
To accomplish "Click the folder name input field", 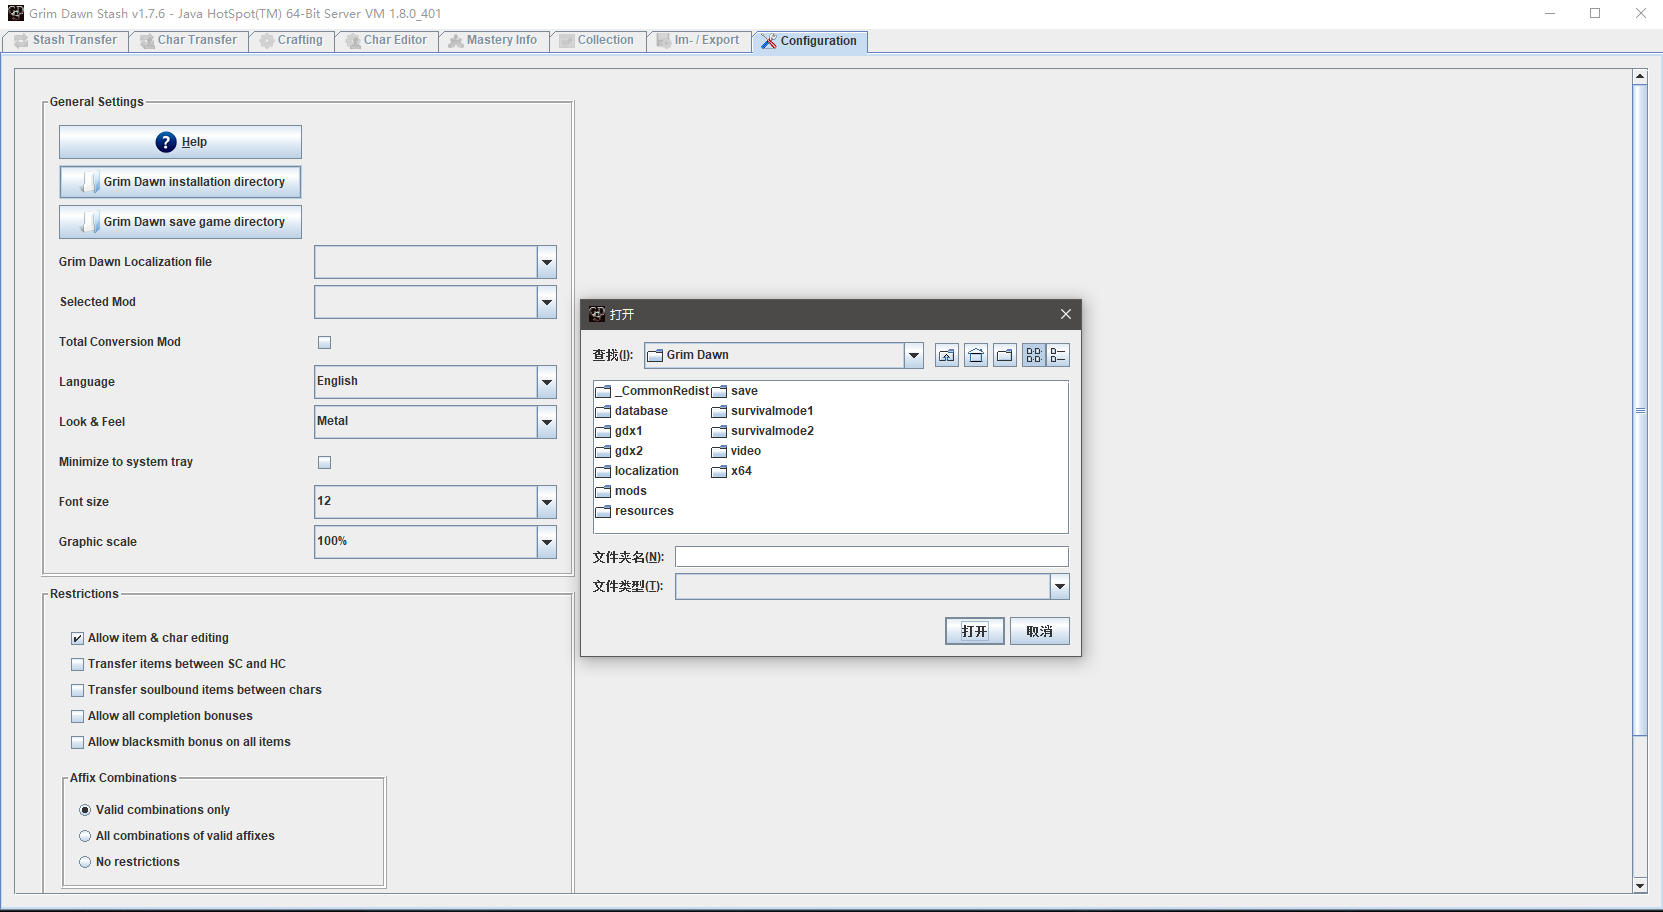I will pyautogui.click(x=872, y=557).
